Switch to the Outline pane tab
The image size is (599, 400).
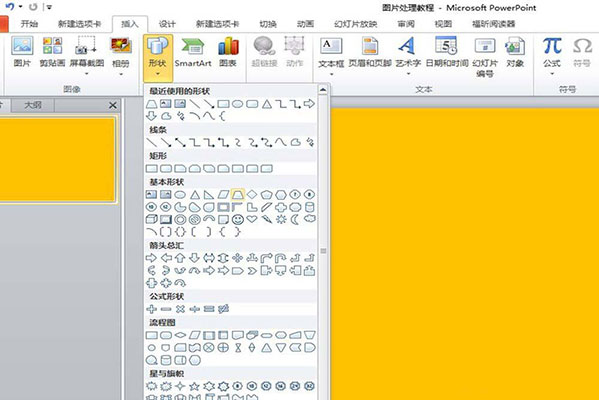tap(33, 105)
